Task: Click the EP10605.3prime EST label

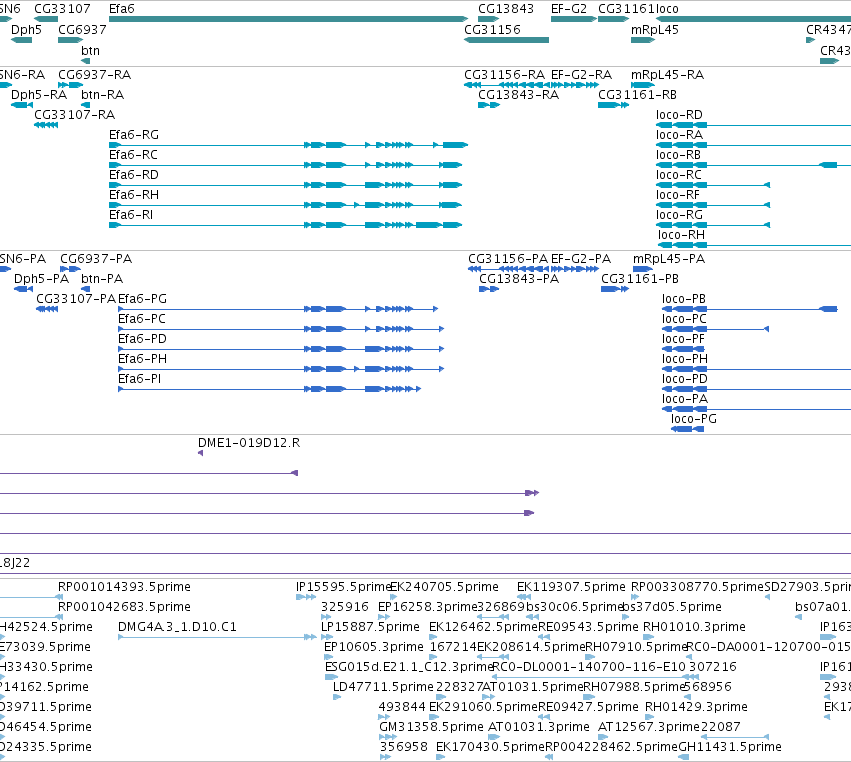Action: click(x=373, y=646)
